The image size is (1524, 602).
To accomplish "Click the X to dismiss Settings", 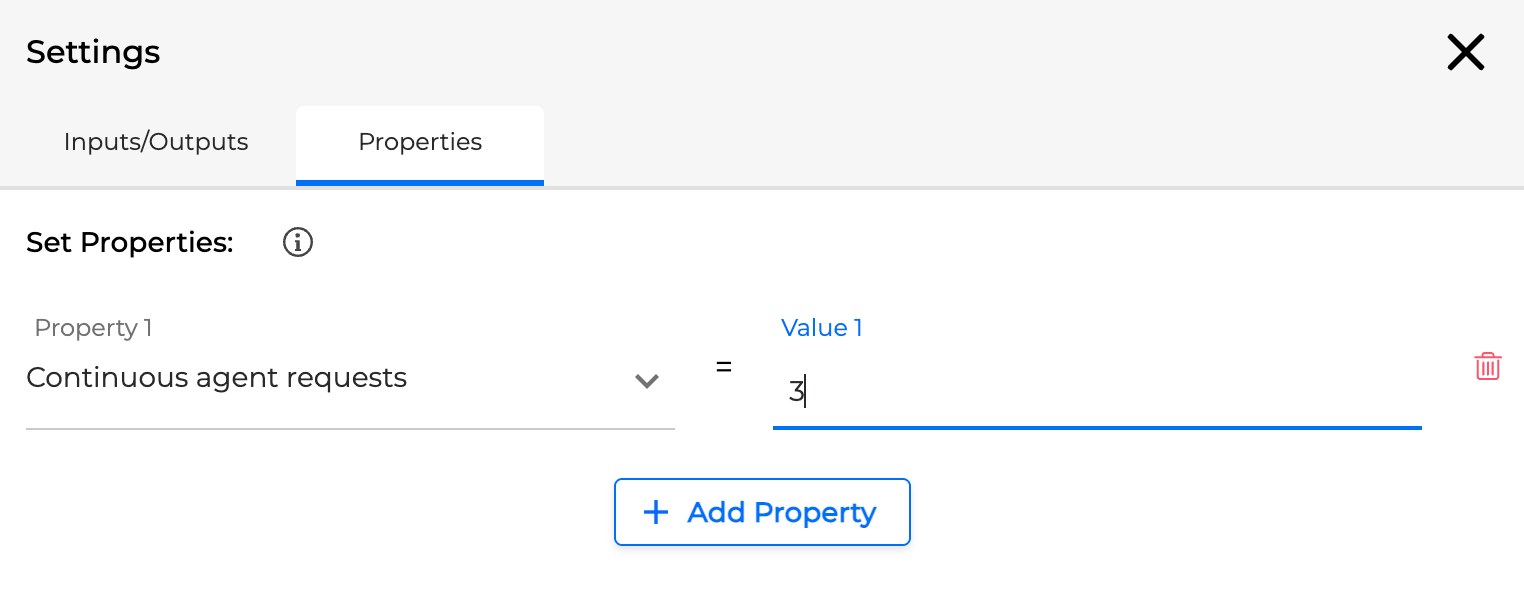I will click(1465, 52).
